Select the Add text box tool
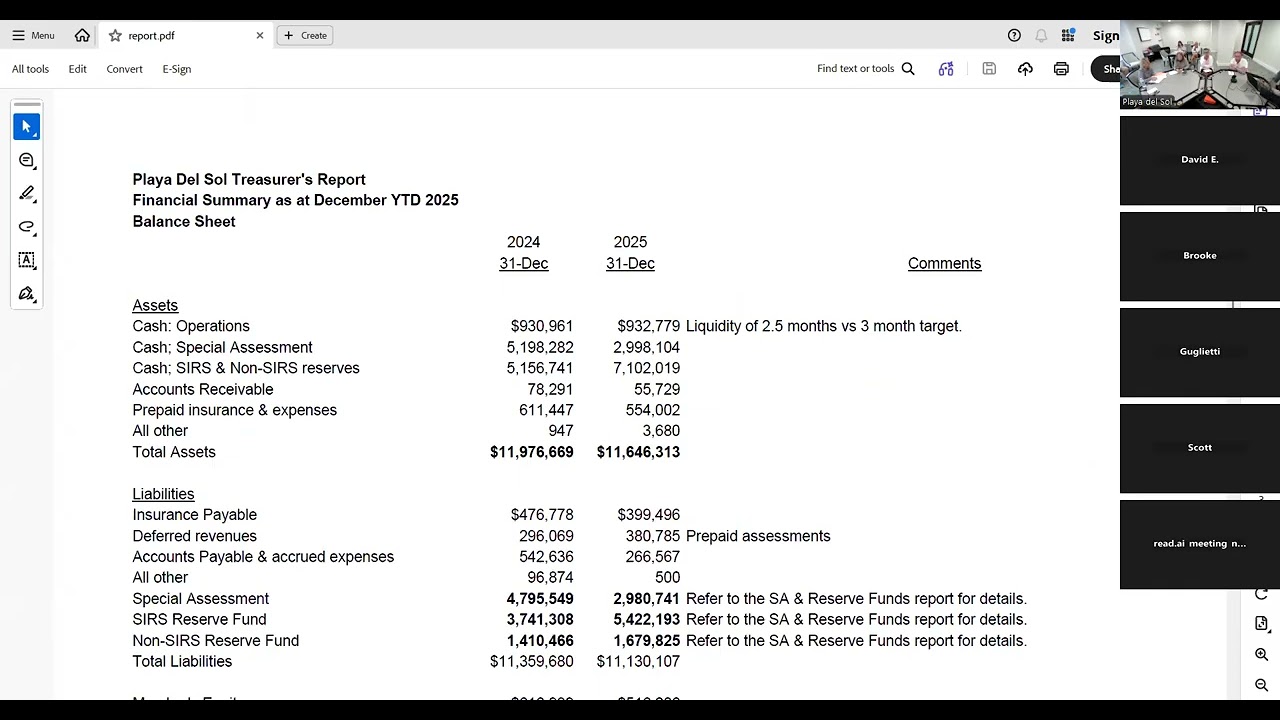Screen dimensions: 1280x720 pos(27,260)
